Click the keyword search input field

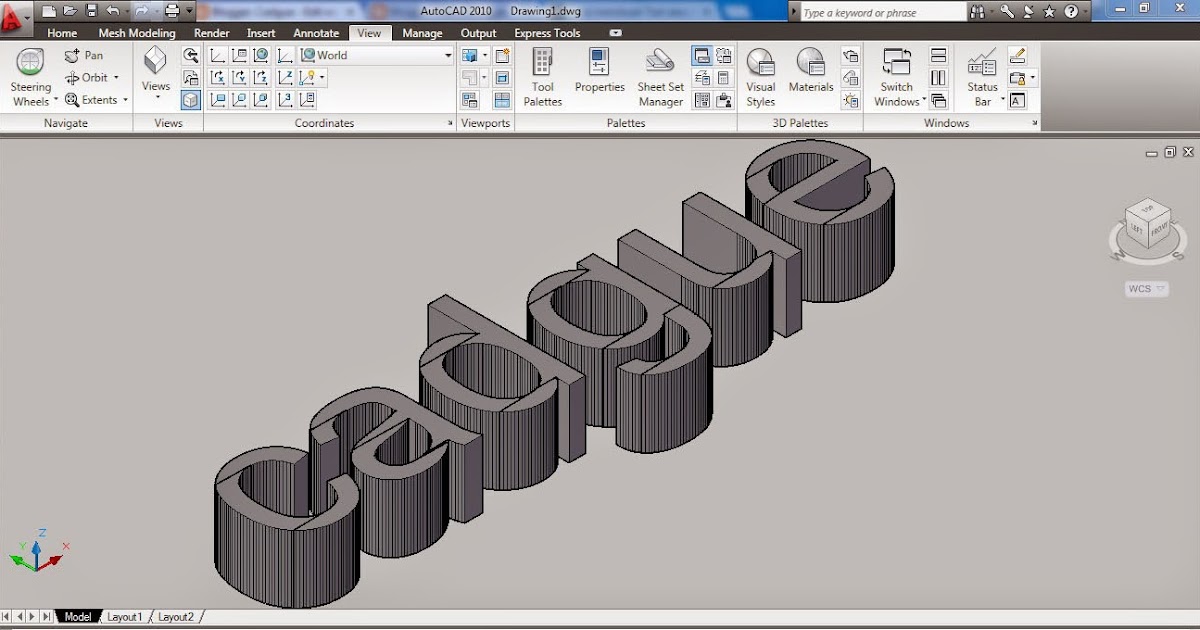[x=882, y=12]
